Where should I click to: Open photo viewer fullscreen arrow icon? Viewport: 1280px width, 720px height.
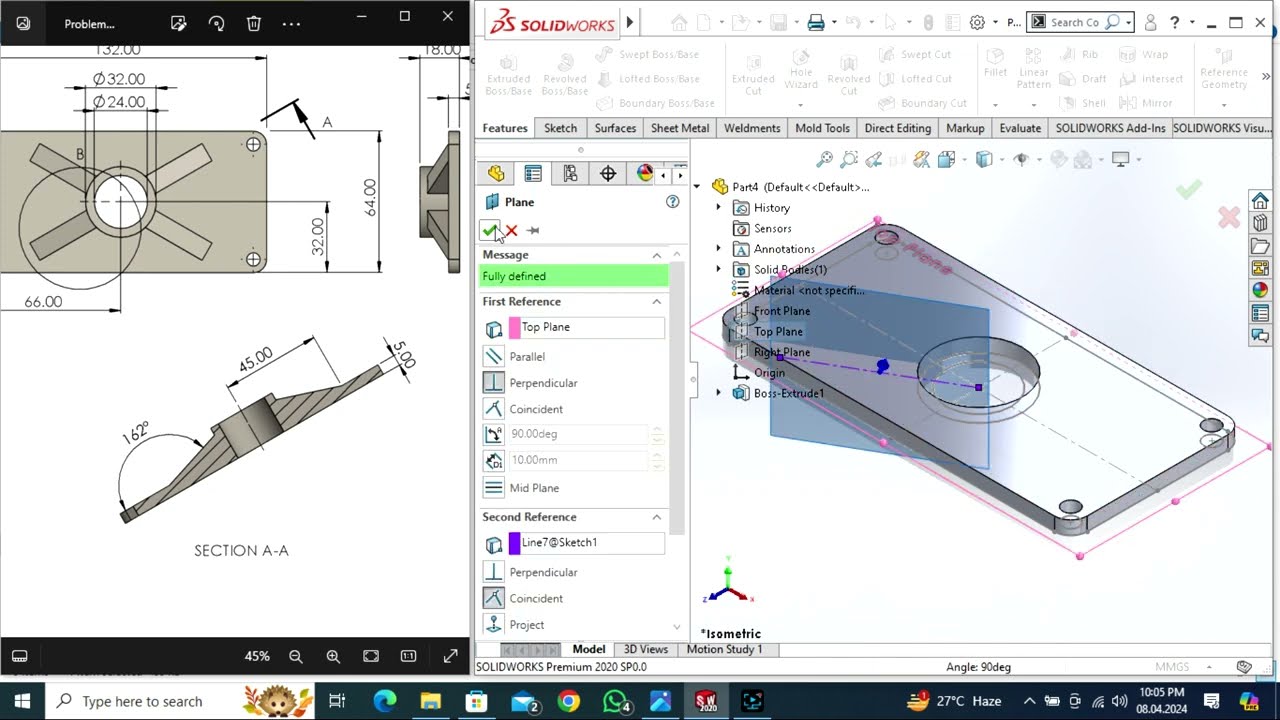click(x=450, y=656)
